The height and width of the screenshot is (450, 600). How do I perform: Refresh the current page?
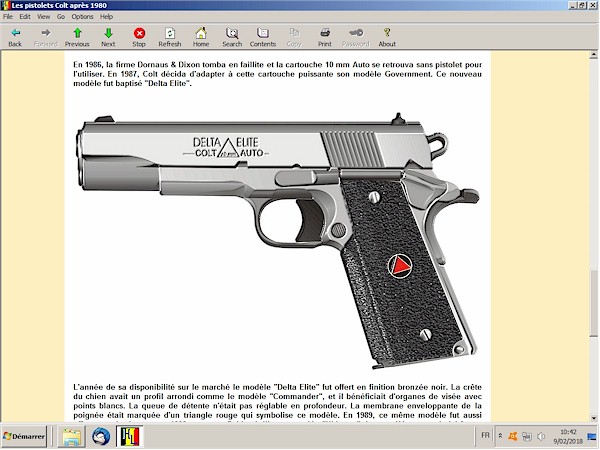coord(170,34)
